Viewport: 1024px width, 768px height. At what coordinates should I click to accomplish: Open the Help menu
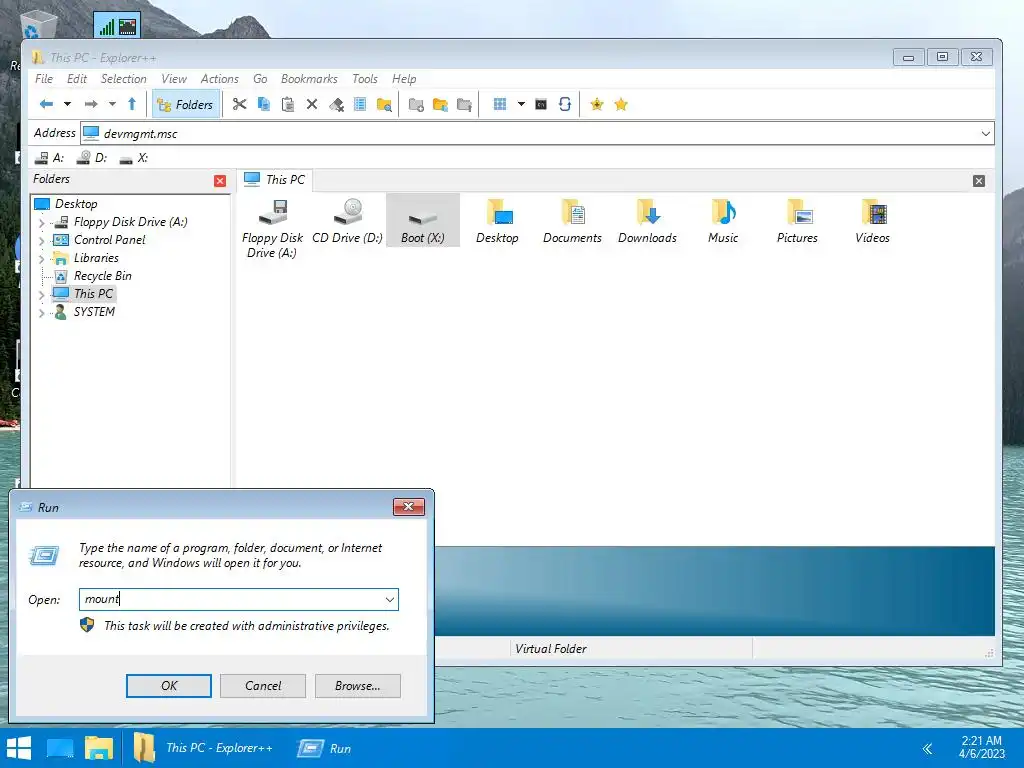(x=404, y=79)
